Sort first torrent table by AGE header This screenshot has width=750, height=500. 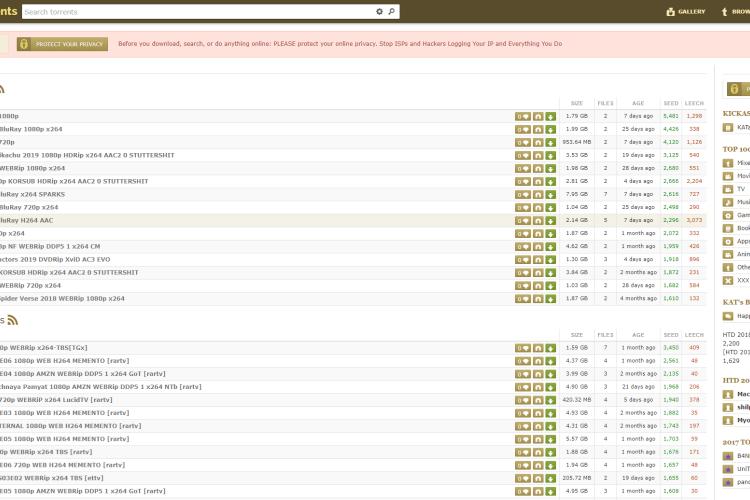pyautogui.click(x=638, y=103)
